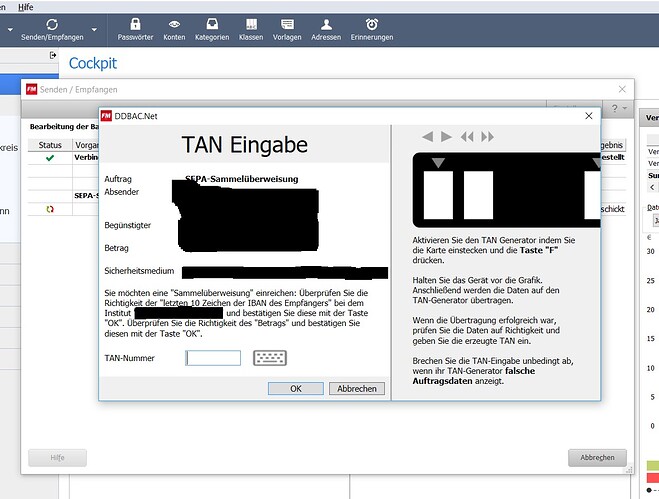The height and width of the screenshot is (499, 659).
Task: Click the Sicherheitsmedium label
Action: tap(139, 271)
